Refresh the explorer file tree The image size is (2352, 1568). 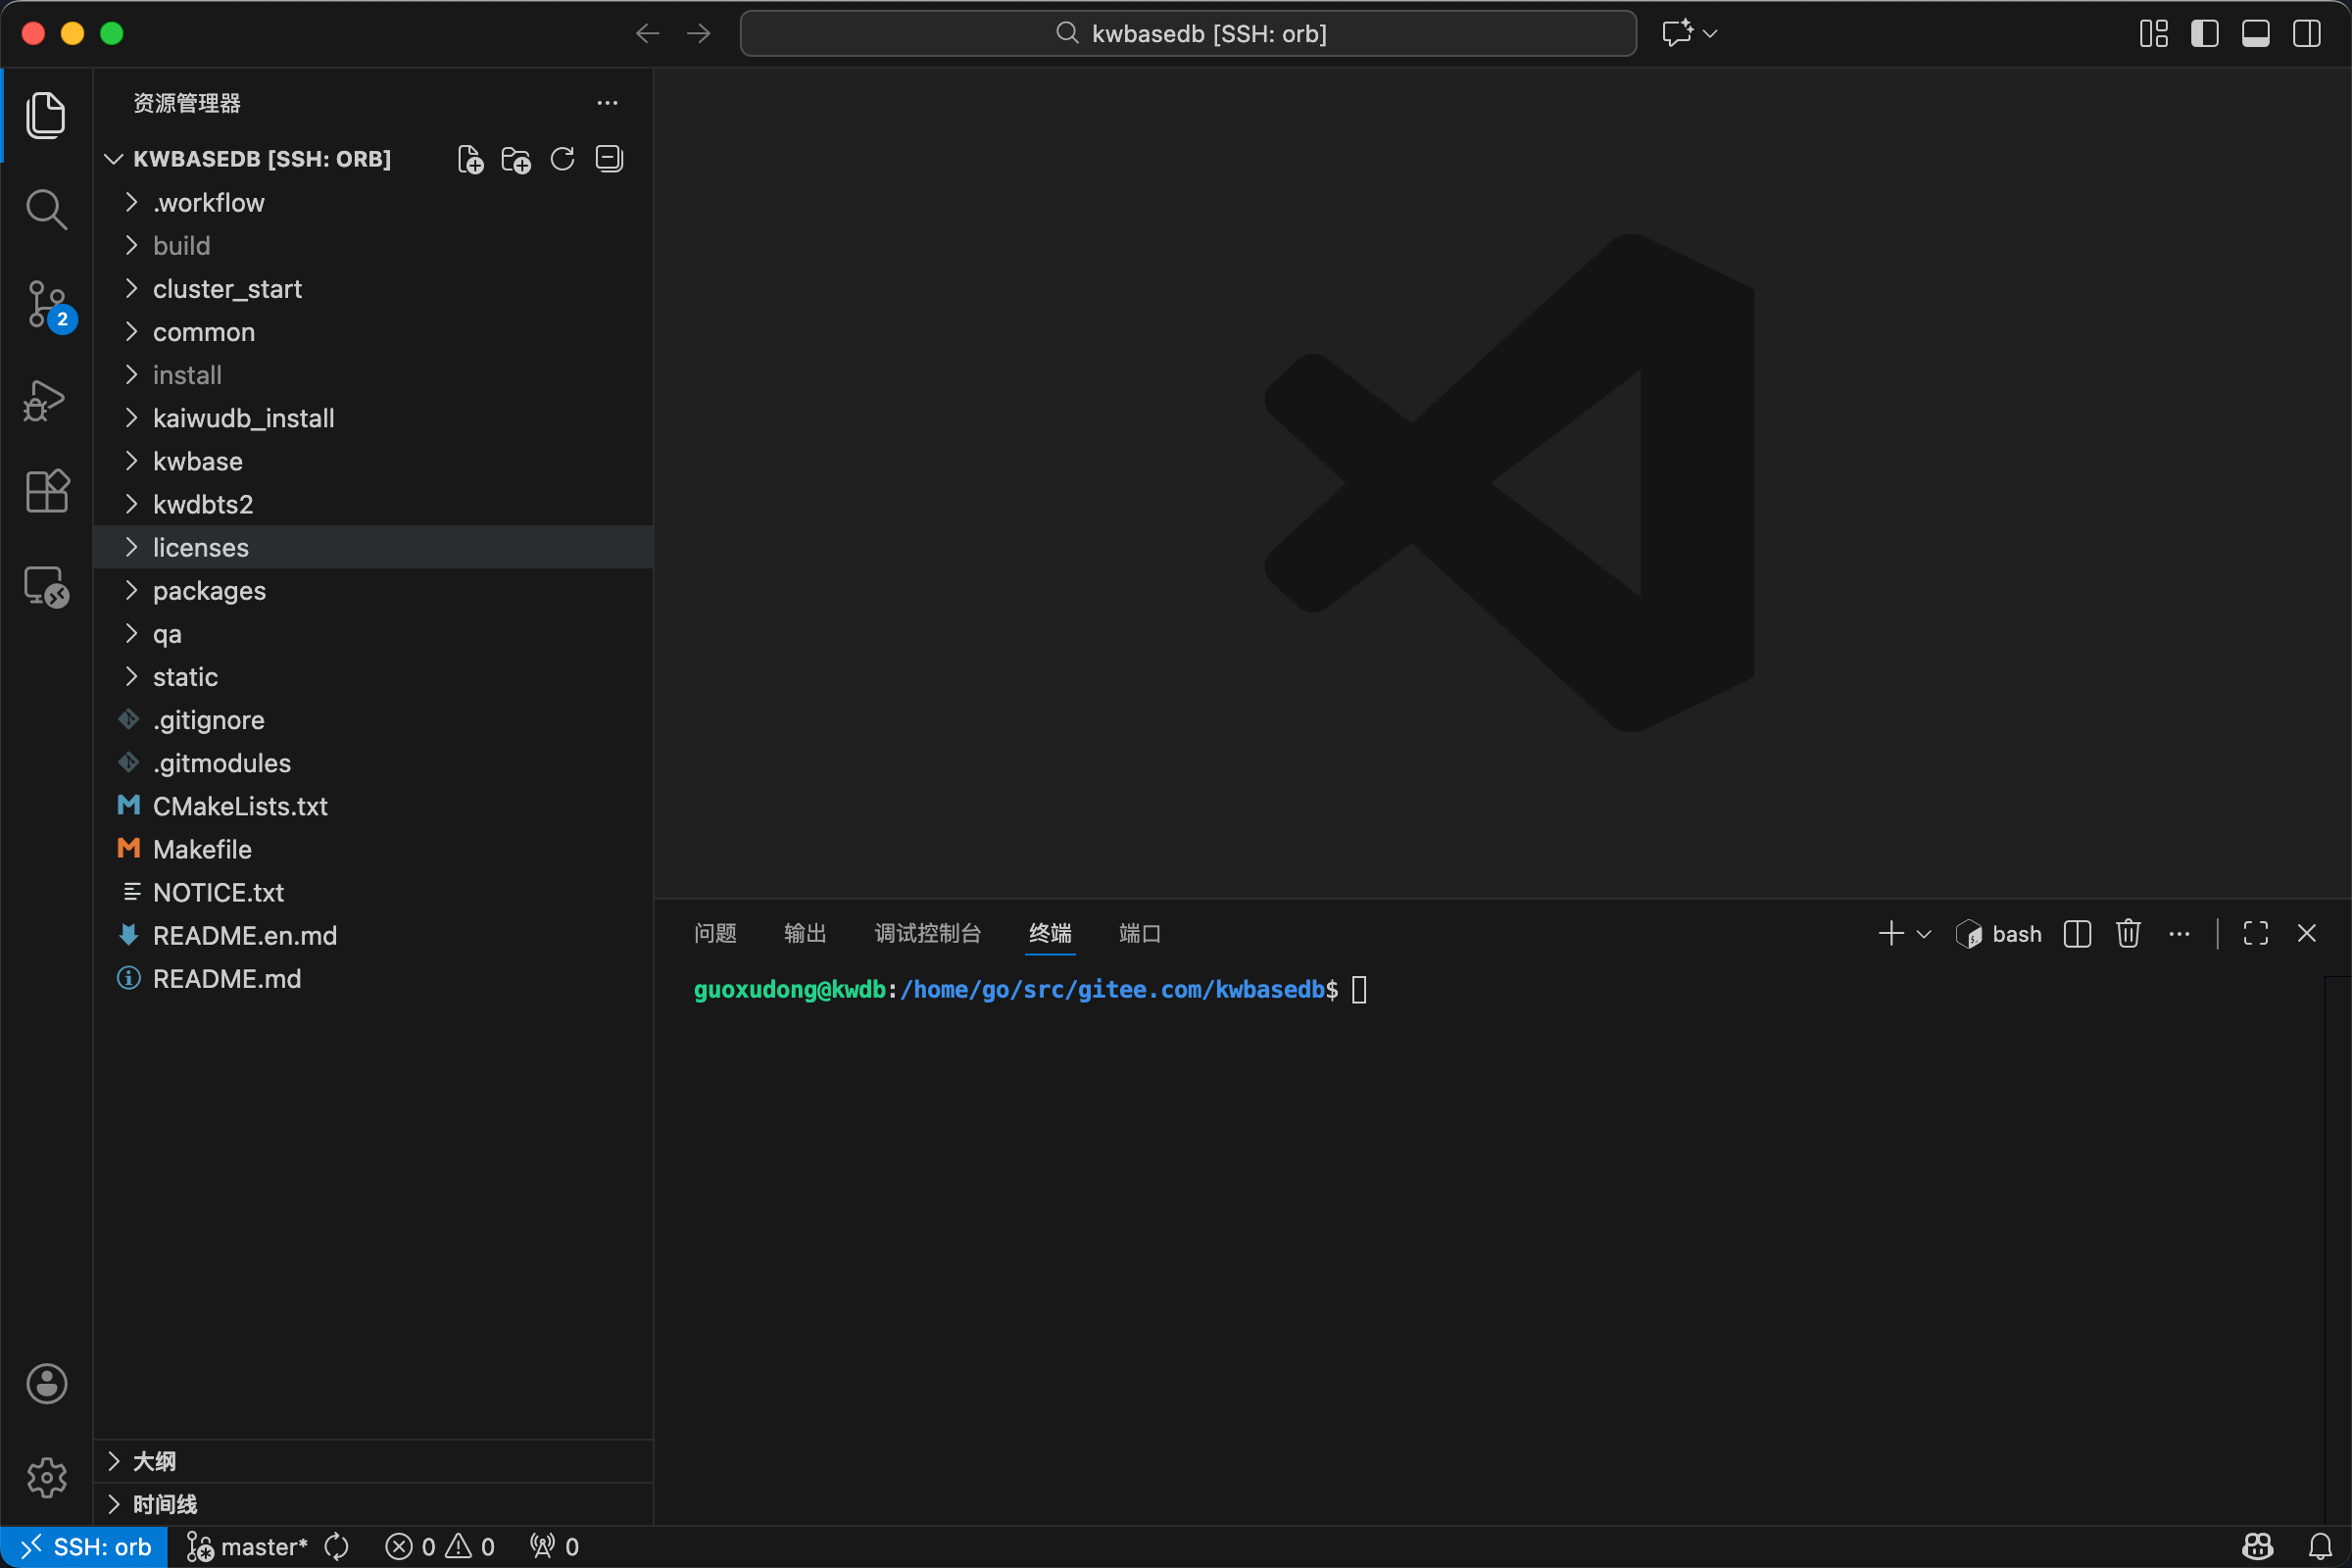click(562, 159)
